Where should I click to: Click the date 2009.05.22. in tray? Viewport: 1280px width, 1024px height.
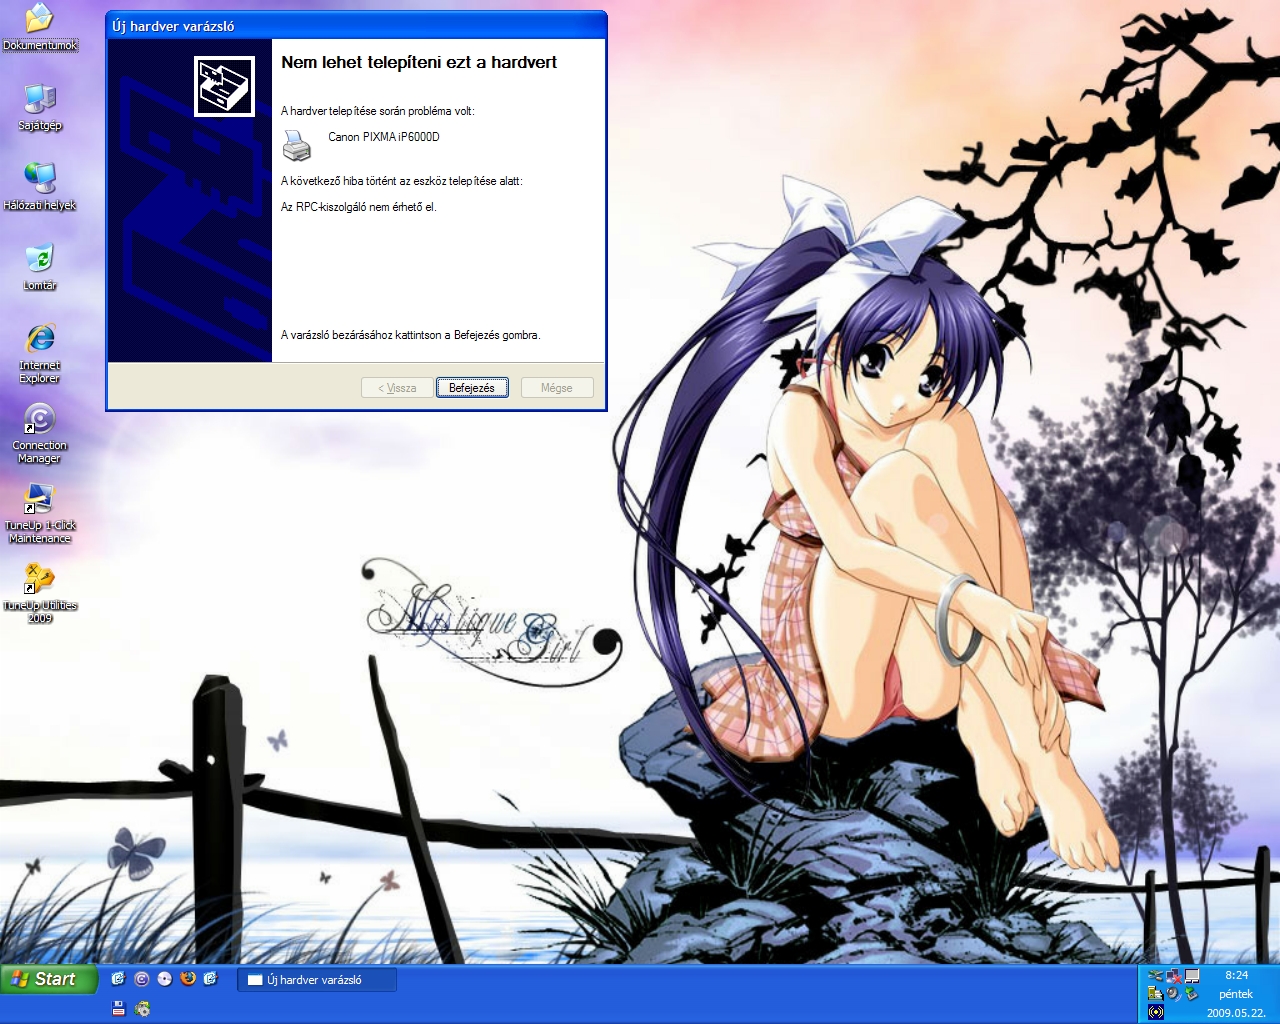[1236, 1013]
